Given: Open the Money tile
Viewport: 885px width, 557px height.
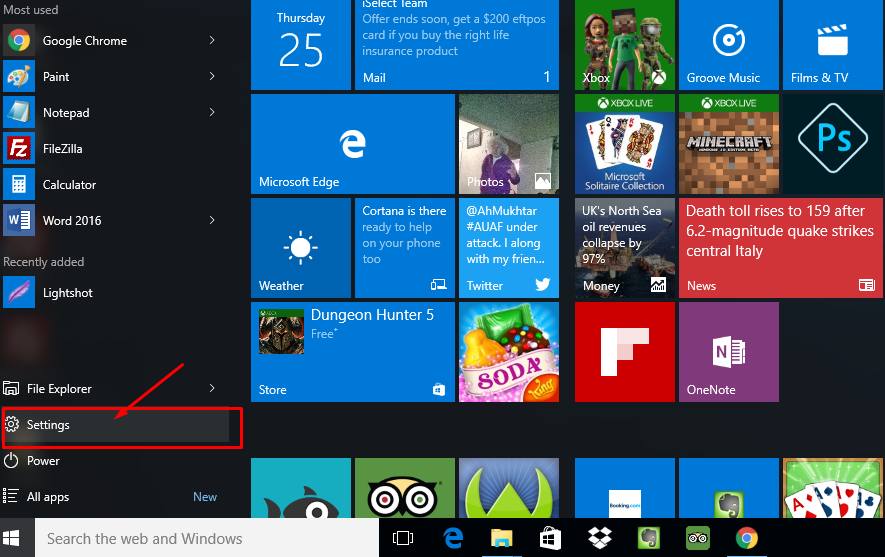Looking at the screenshot, I should click(625, 248).
